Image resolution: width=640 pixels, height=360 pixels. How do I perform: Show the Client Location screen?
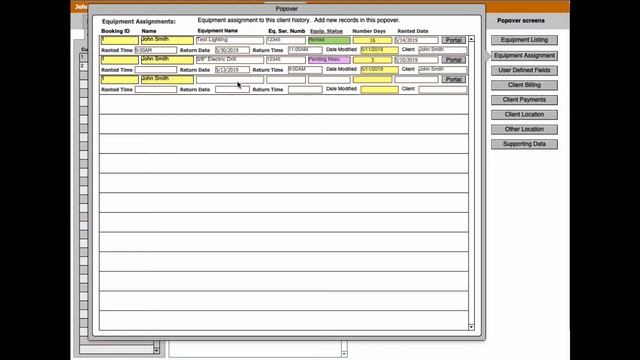pyautogui.click(x=524, y=114)
